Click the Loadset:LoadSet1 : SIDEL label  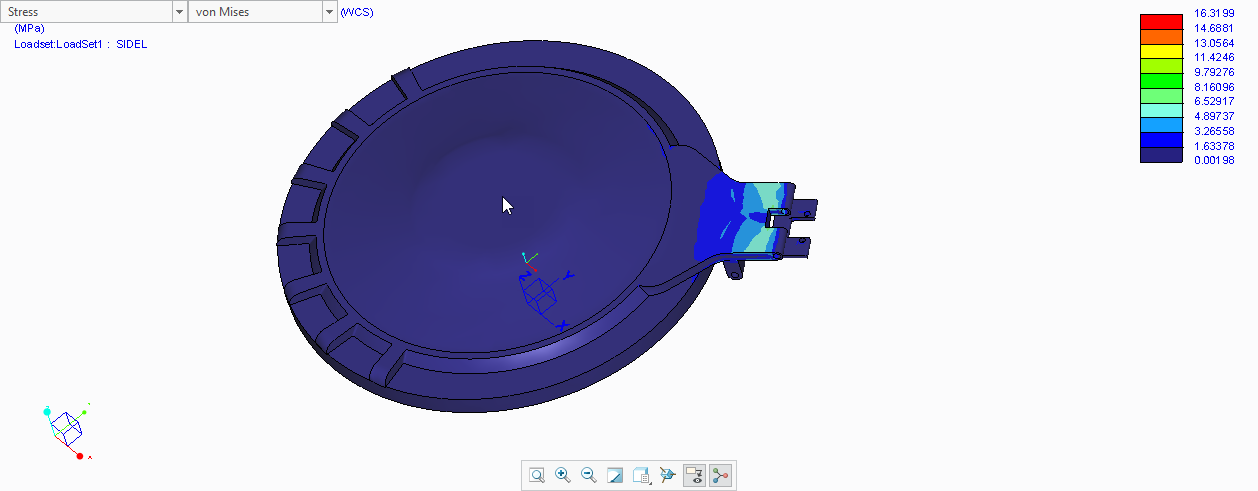pyautogui.click(x=81, y=44)
